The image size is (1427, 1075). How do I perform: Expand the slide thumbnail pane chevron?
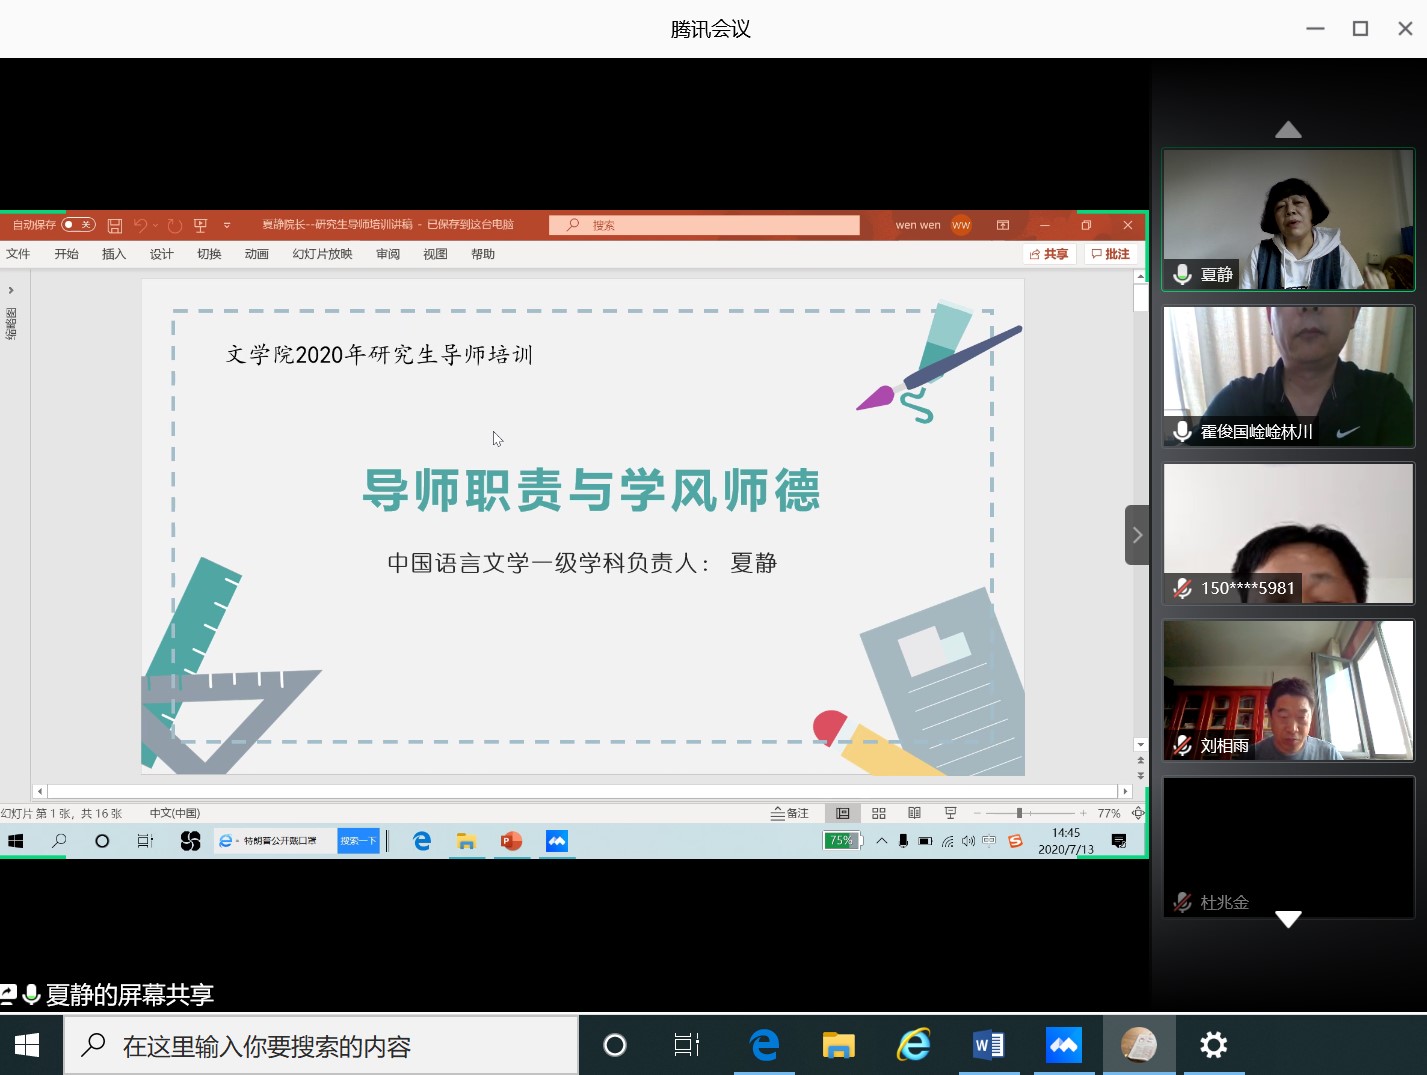tap(11, 291)
